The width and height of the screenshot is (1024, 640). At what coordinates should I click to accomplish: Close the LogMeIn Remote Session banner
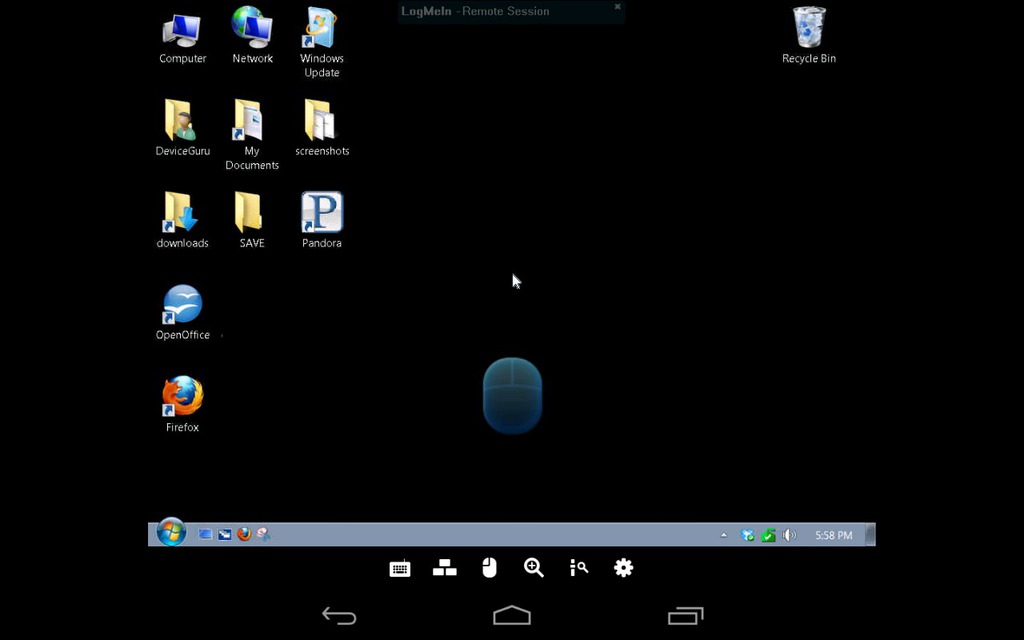(x=617, y=7)
